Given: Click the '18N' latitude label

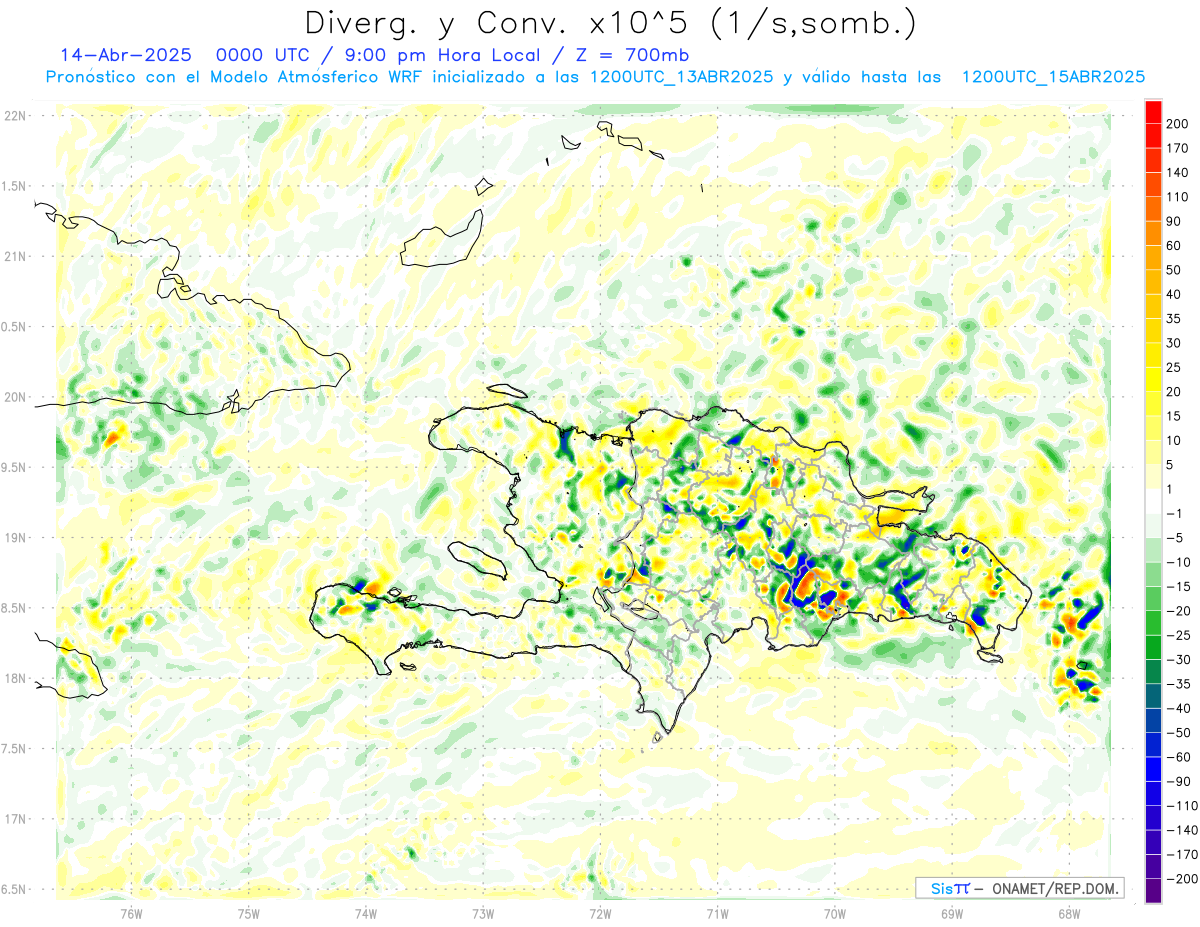Looking at the screenshot, I should point(15,679).
